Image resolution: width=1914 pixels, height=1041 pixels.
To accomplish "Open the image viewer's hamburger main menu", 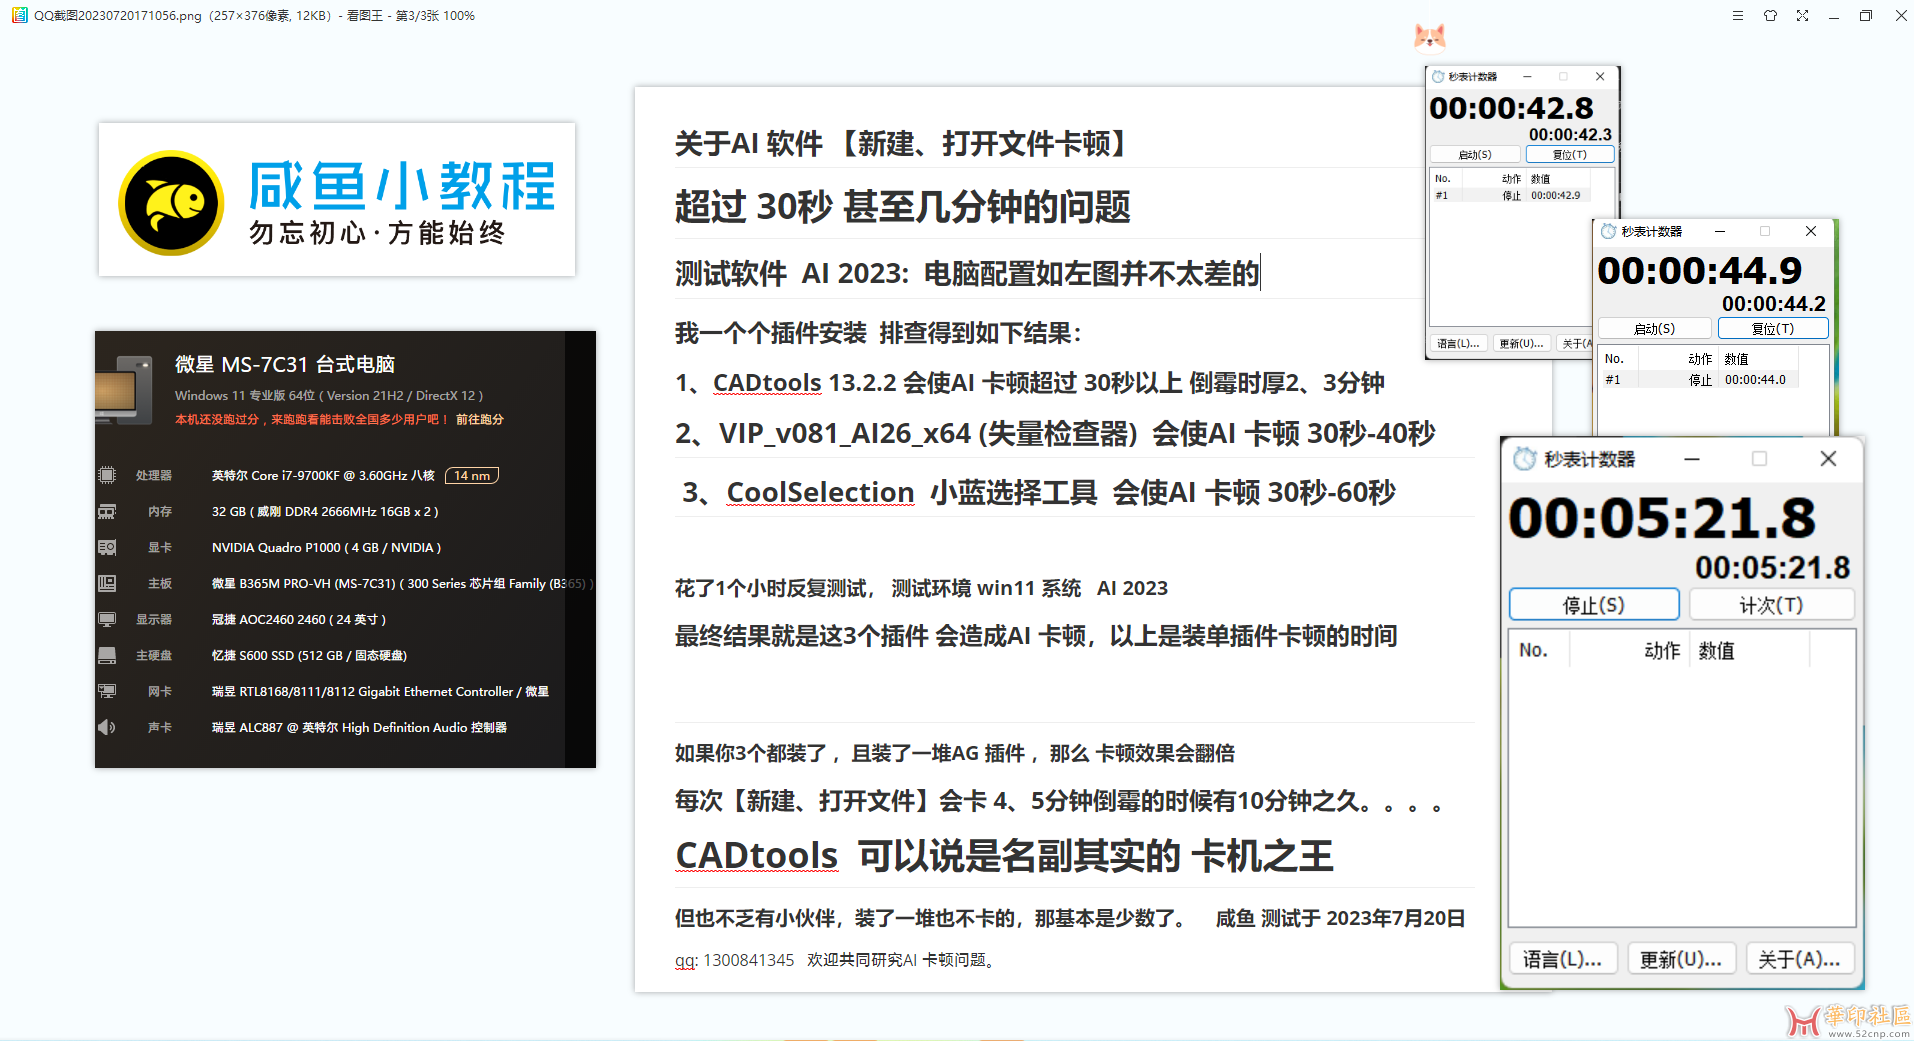I will 1738,16.
